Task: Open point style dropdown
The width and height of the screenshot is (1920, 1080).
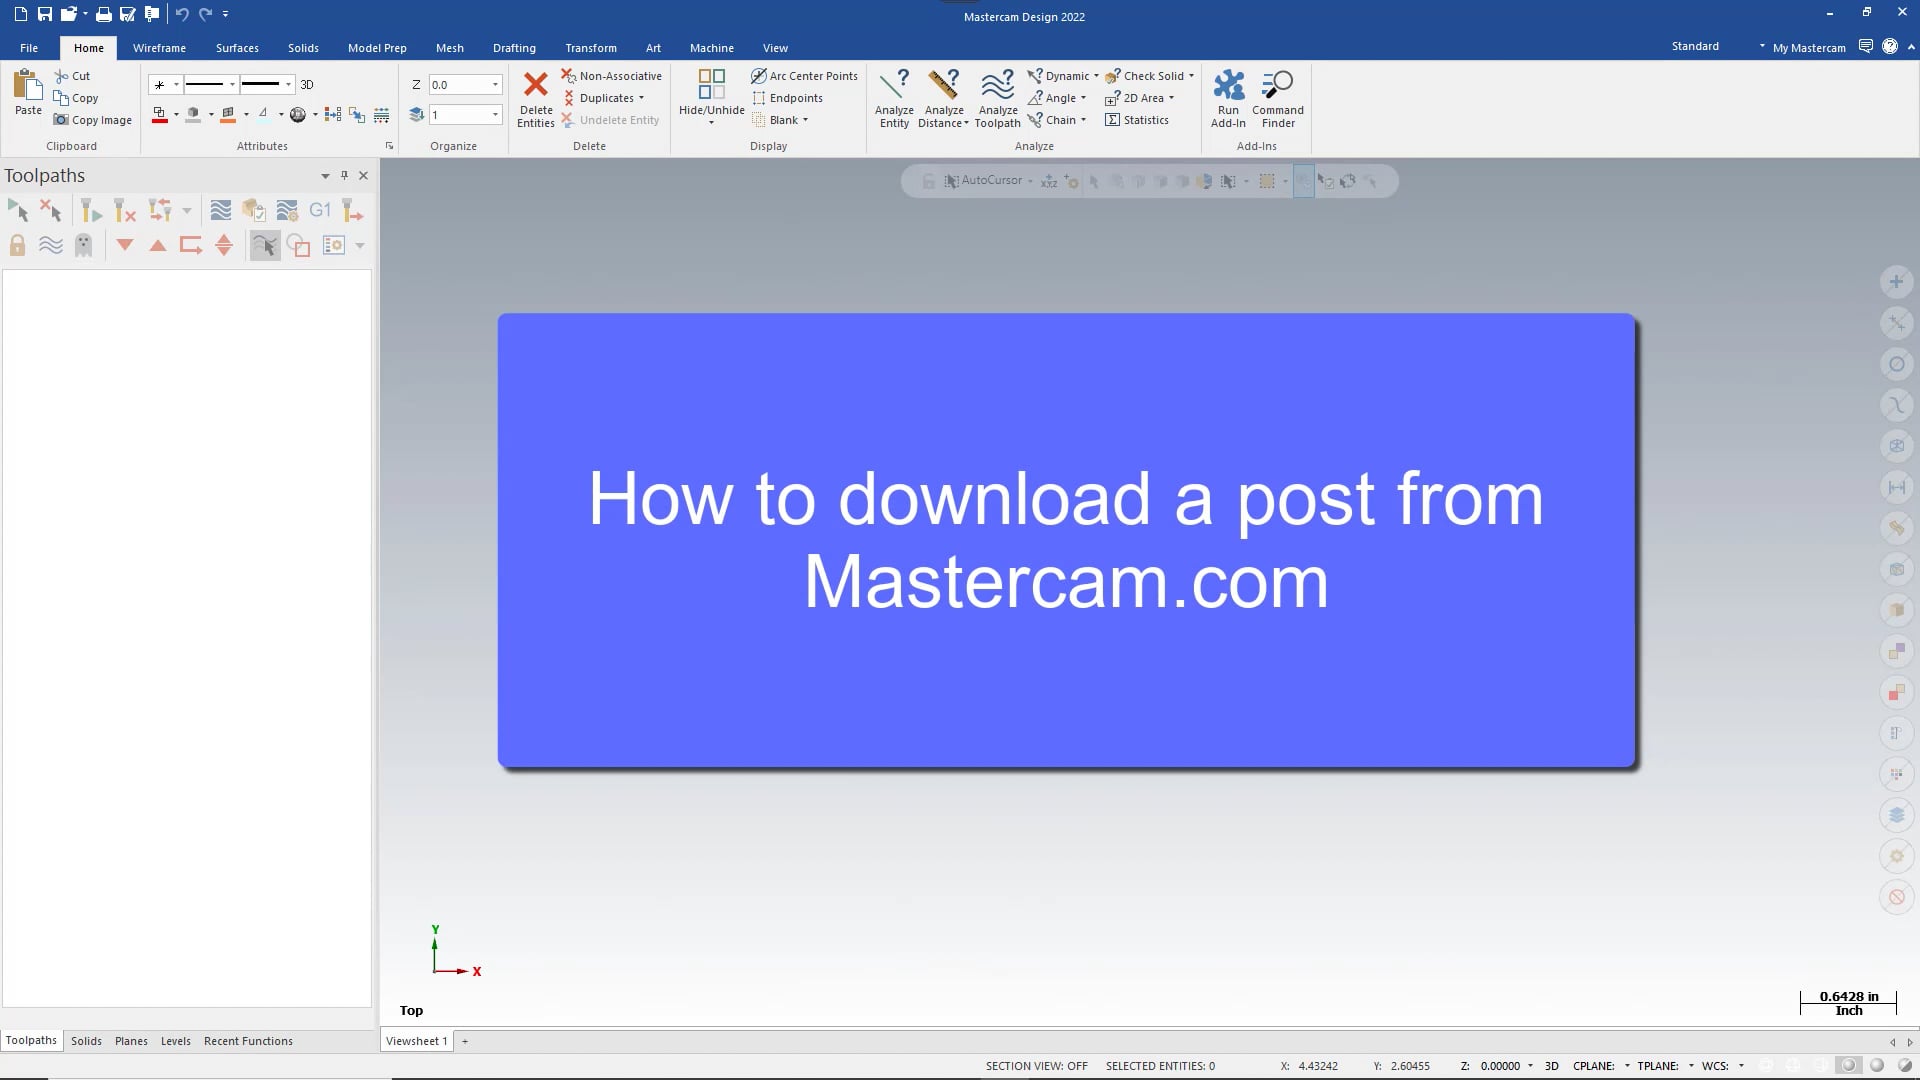Action: point(176,85)
